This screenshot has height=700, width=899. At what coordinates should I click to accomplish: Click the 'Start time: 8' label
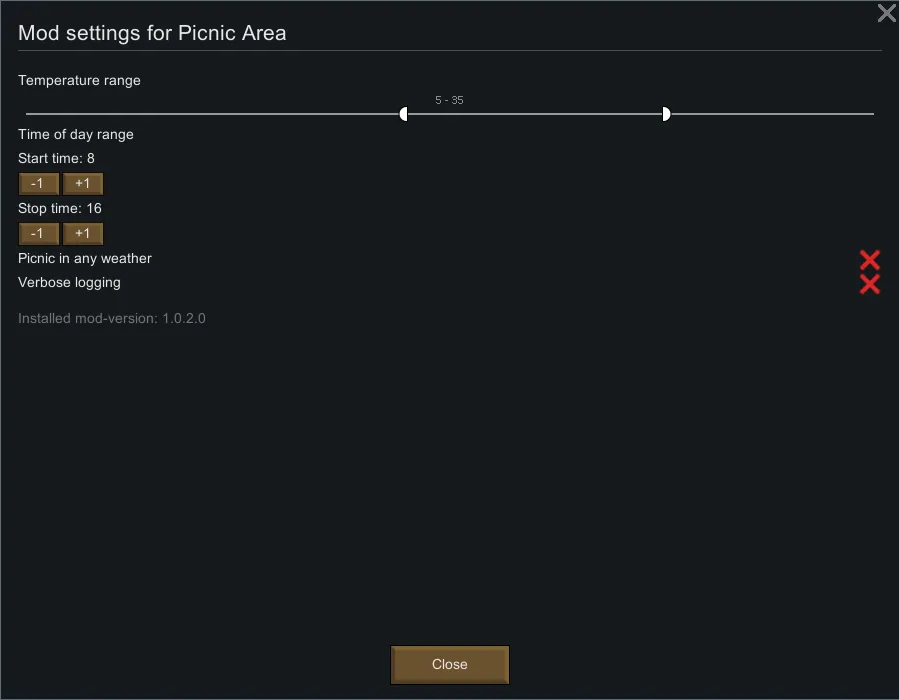pos(56,158)
